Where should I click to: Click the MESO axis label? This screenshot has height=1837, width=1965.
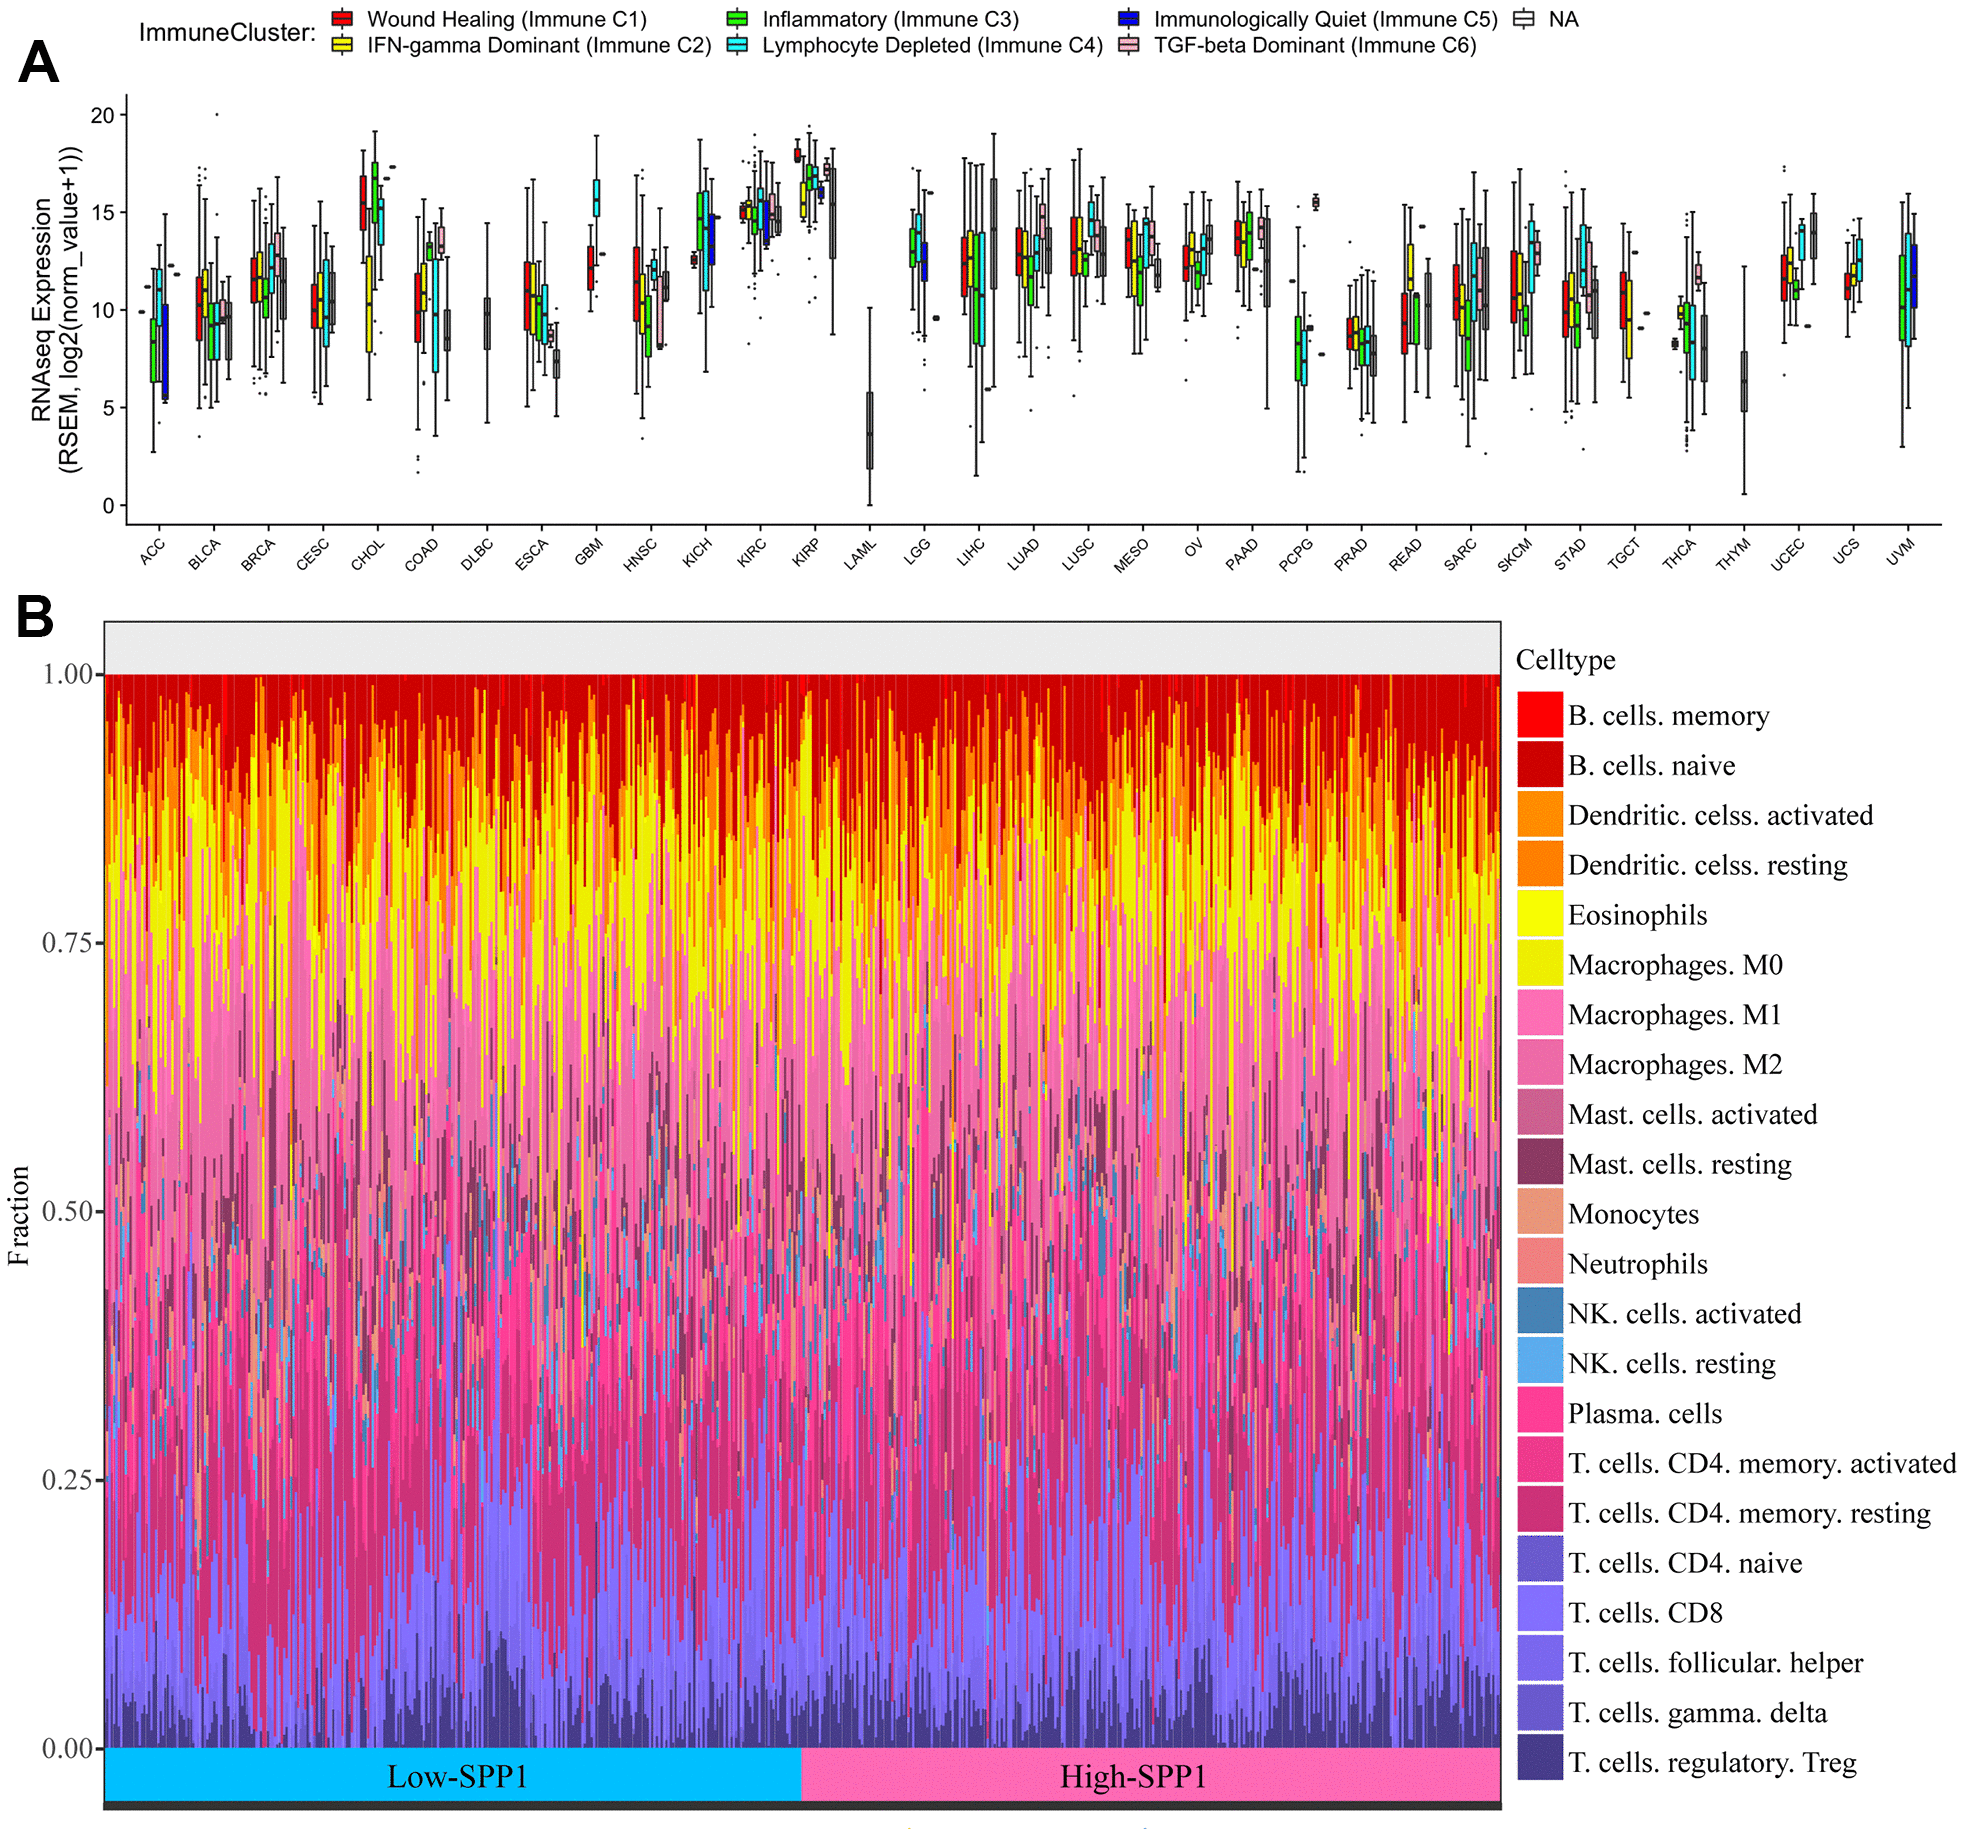pyautogui.click(x=1131, y=554)
